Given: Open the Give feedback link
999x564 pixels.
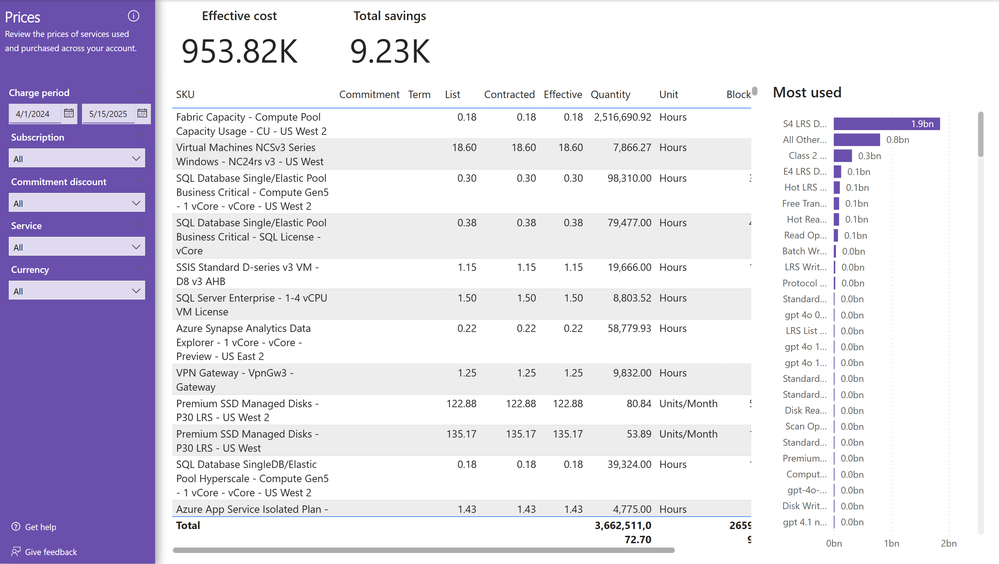Looking at the screenshot, I should [51, 552].
